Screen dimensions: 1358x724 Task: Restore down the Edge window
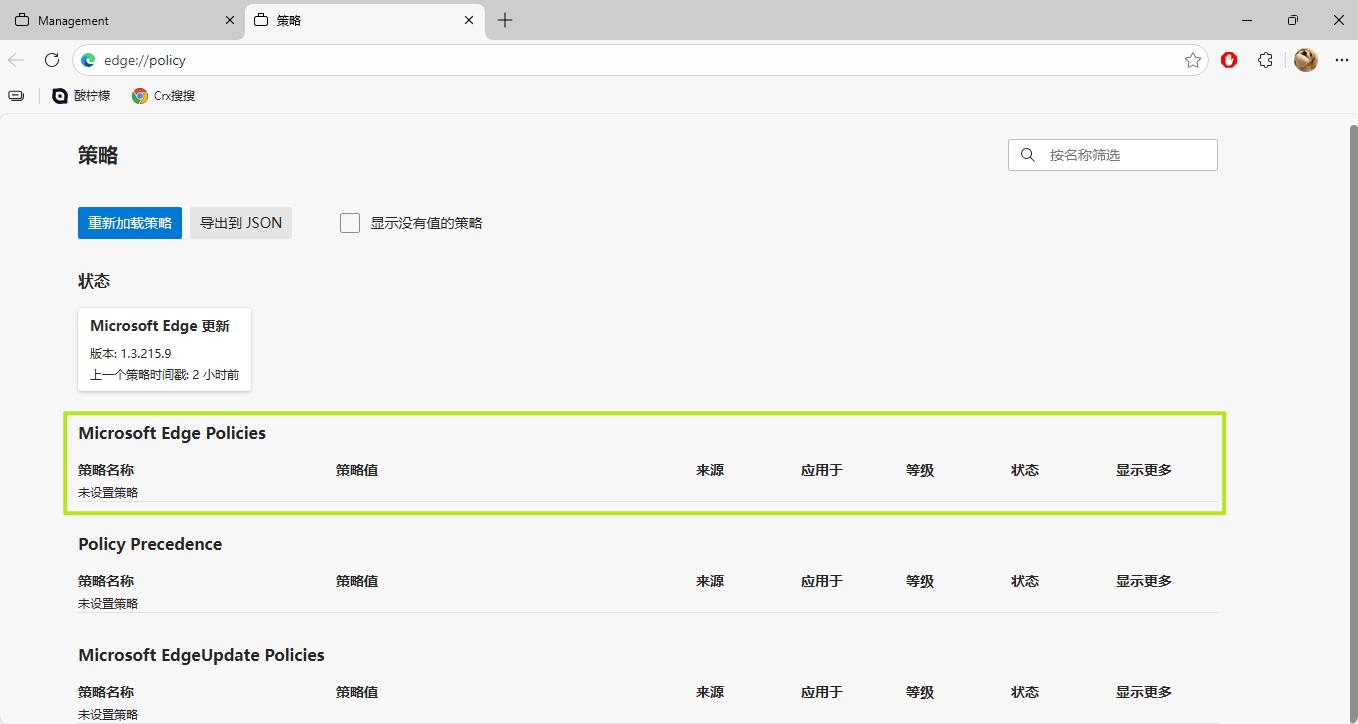pos(1293,20)
